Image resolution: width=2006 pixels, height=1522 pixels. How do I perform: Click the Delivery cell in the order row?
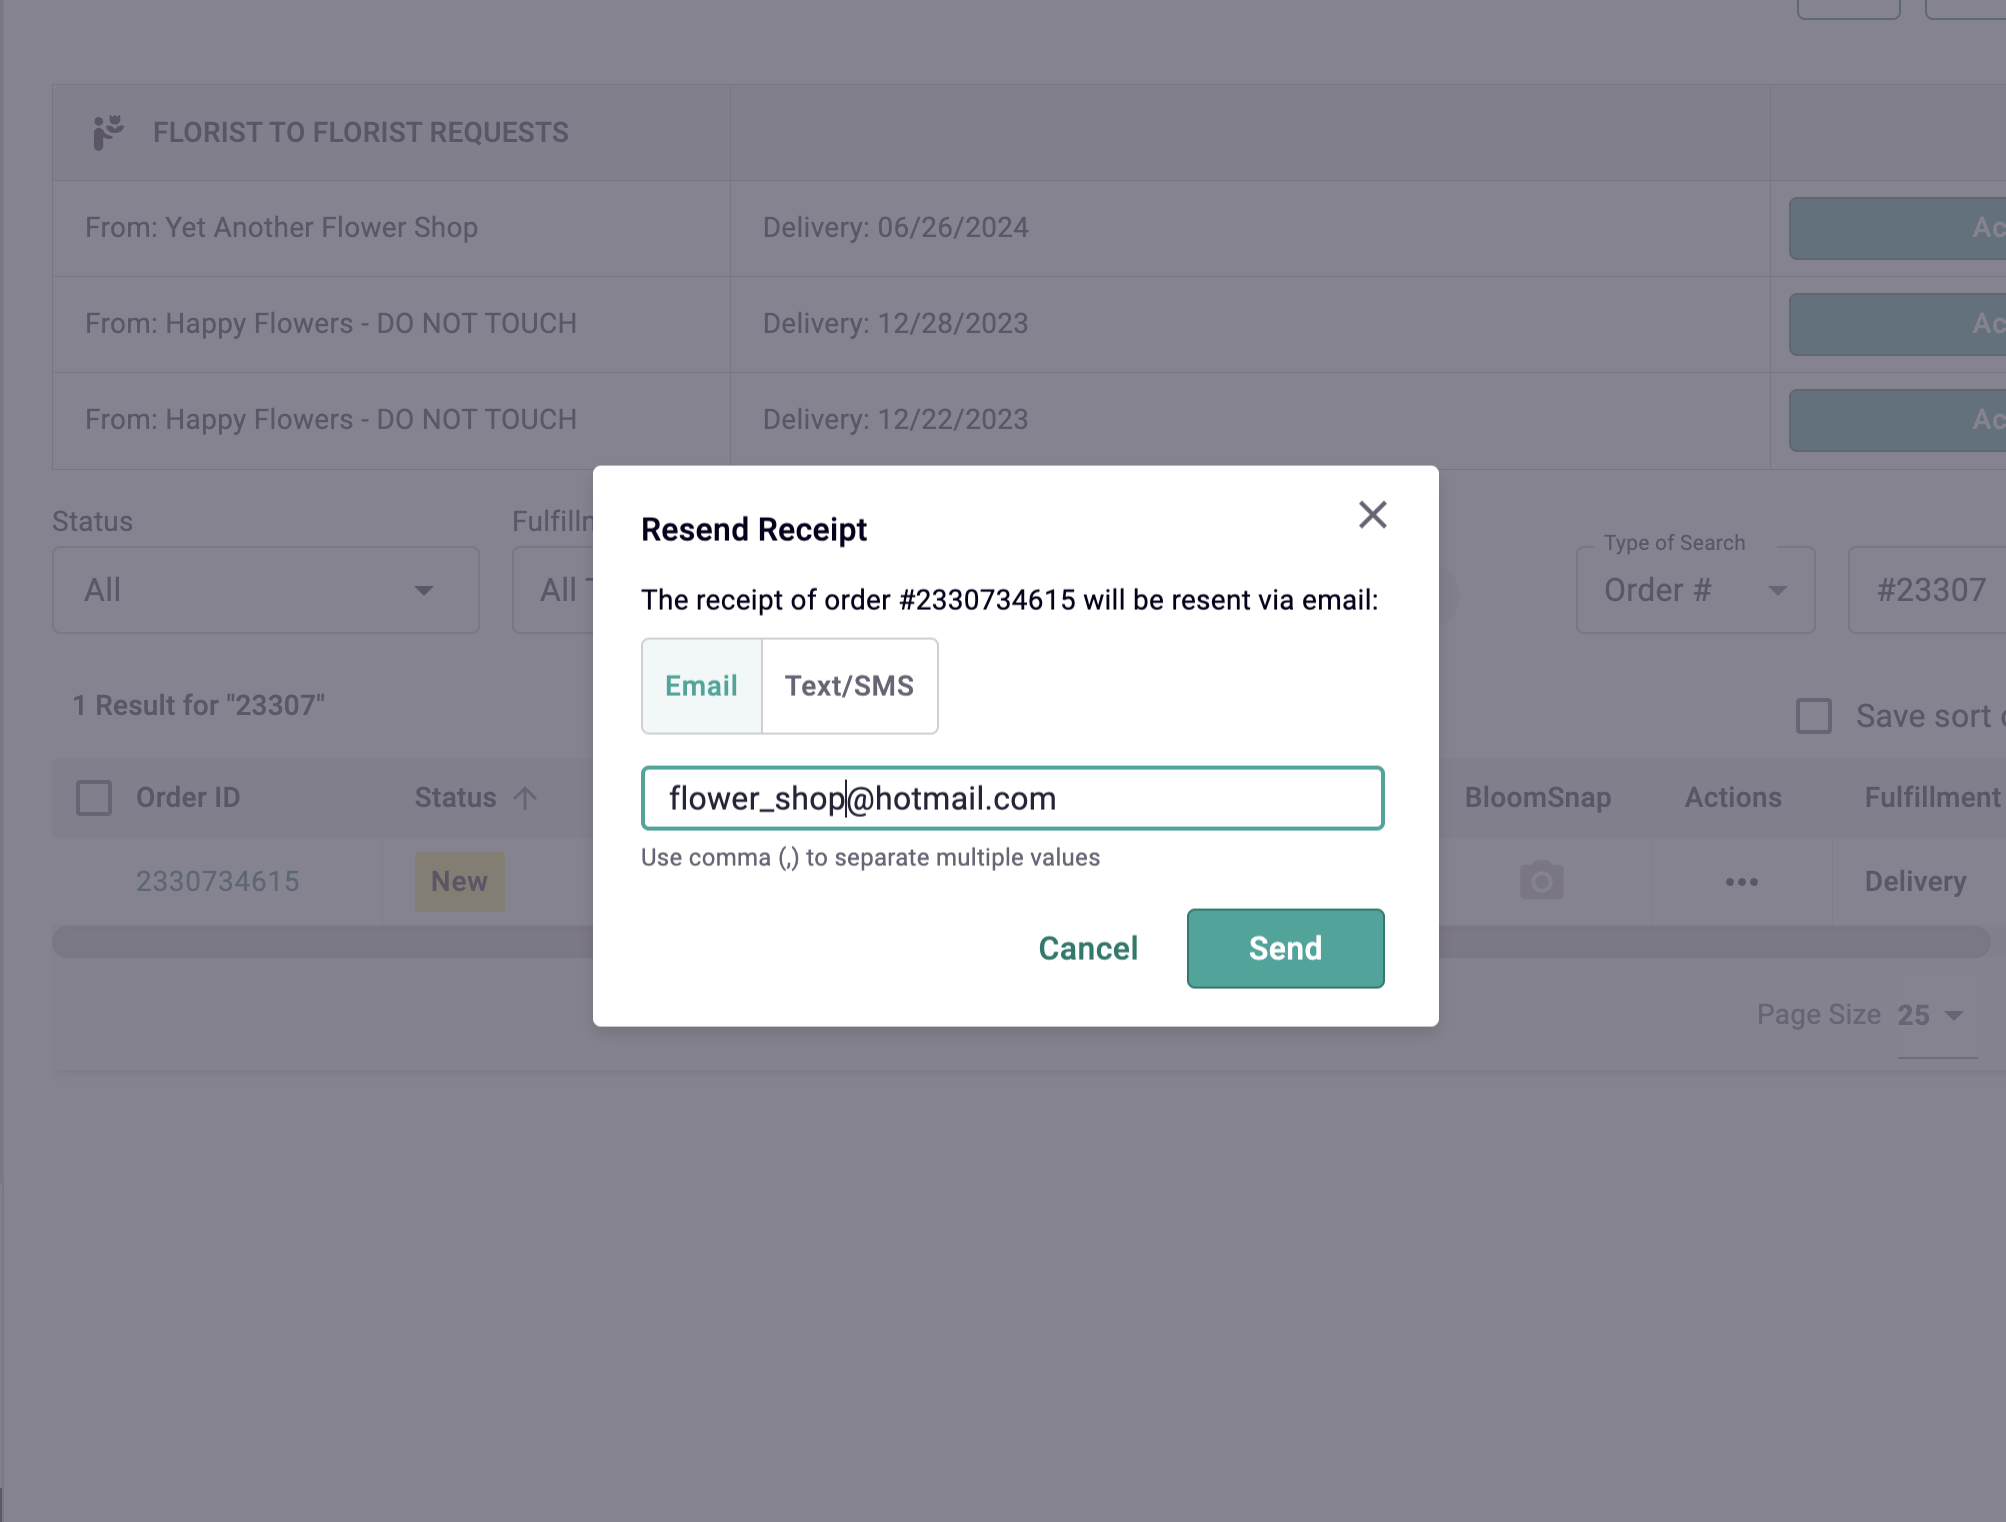coord(1915,881)
